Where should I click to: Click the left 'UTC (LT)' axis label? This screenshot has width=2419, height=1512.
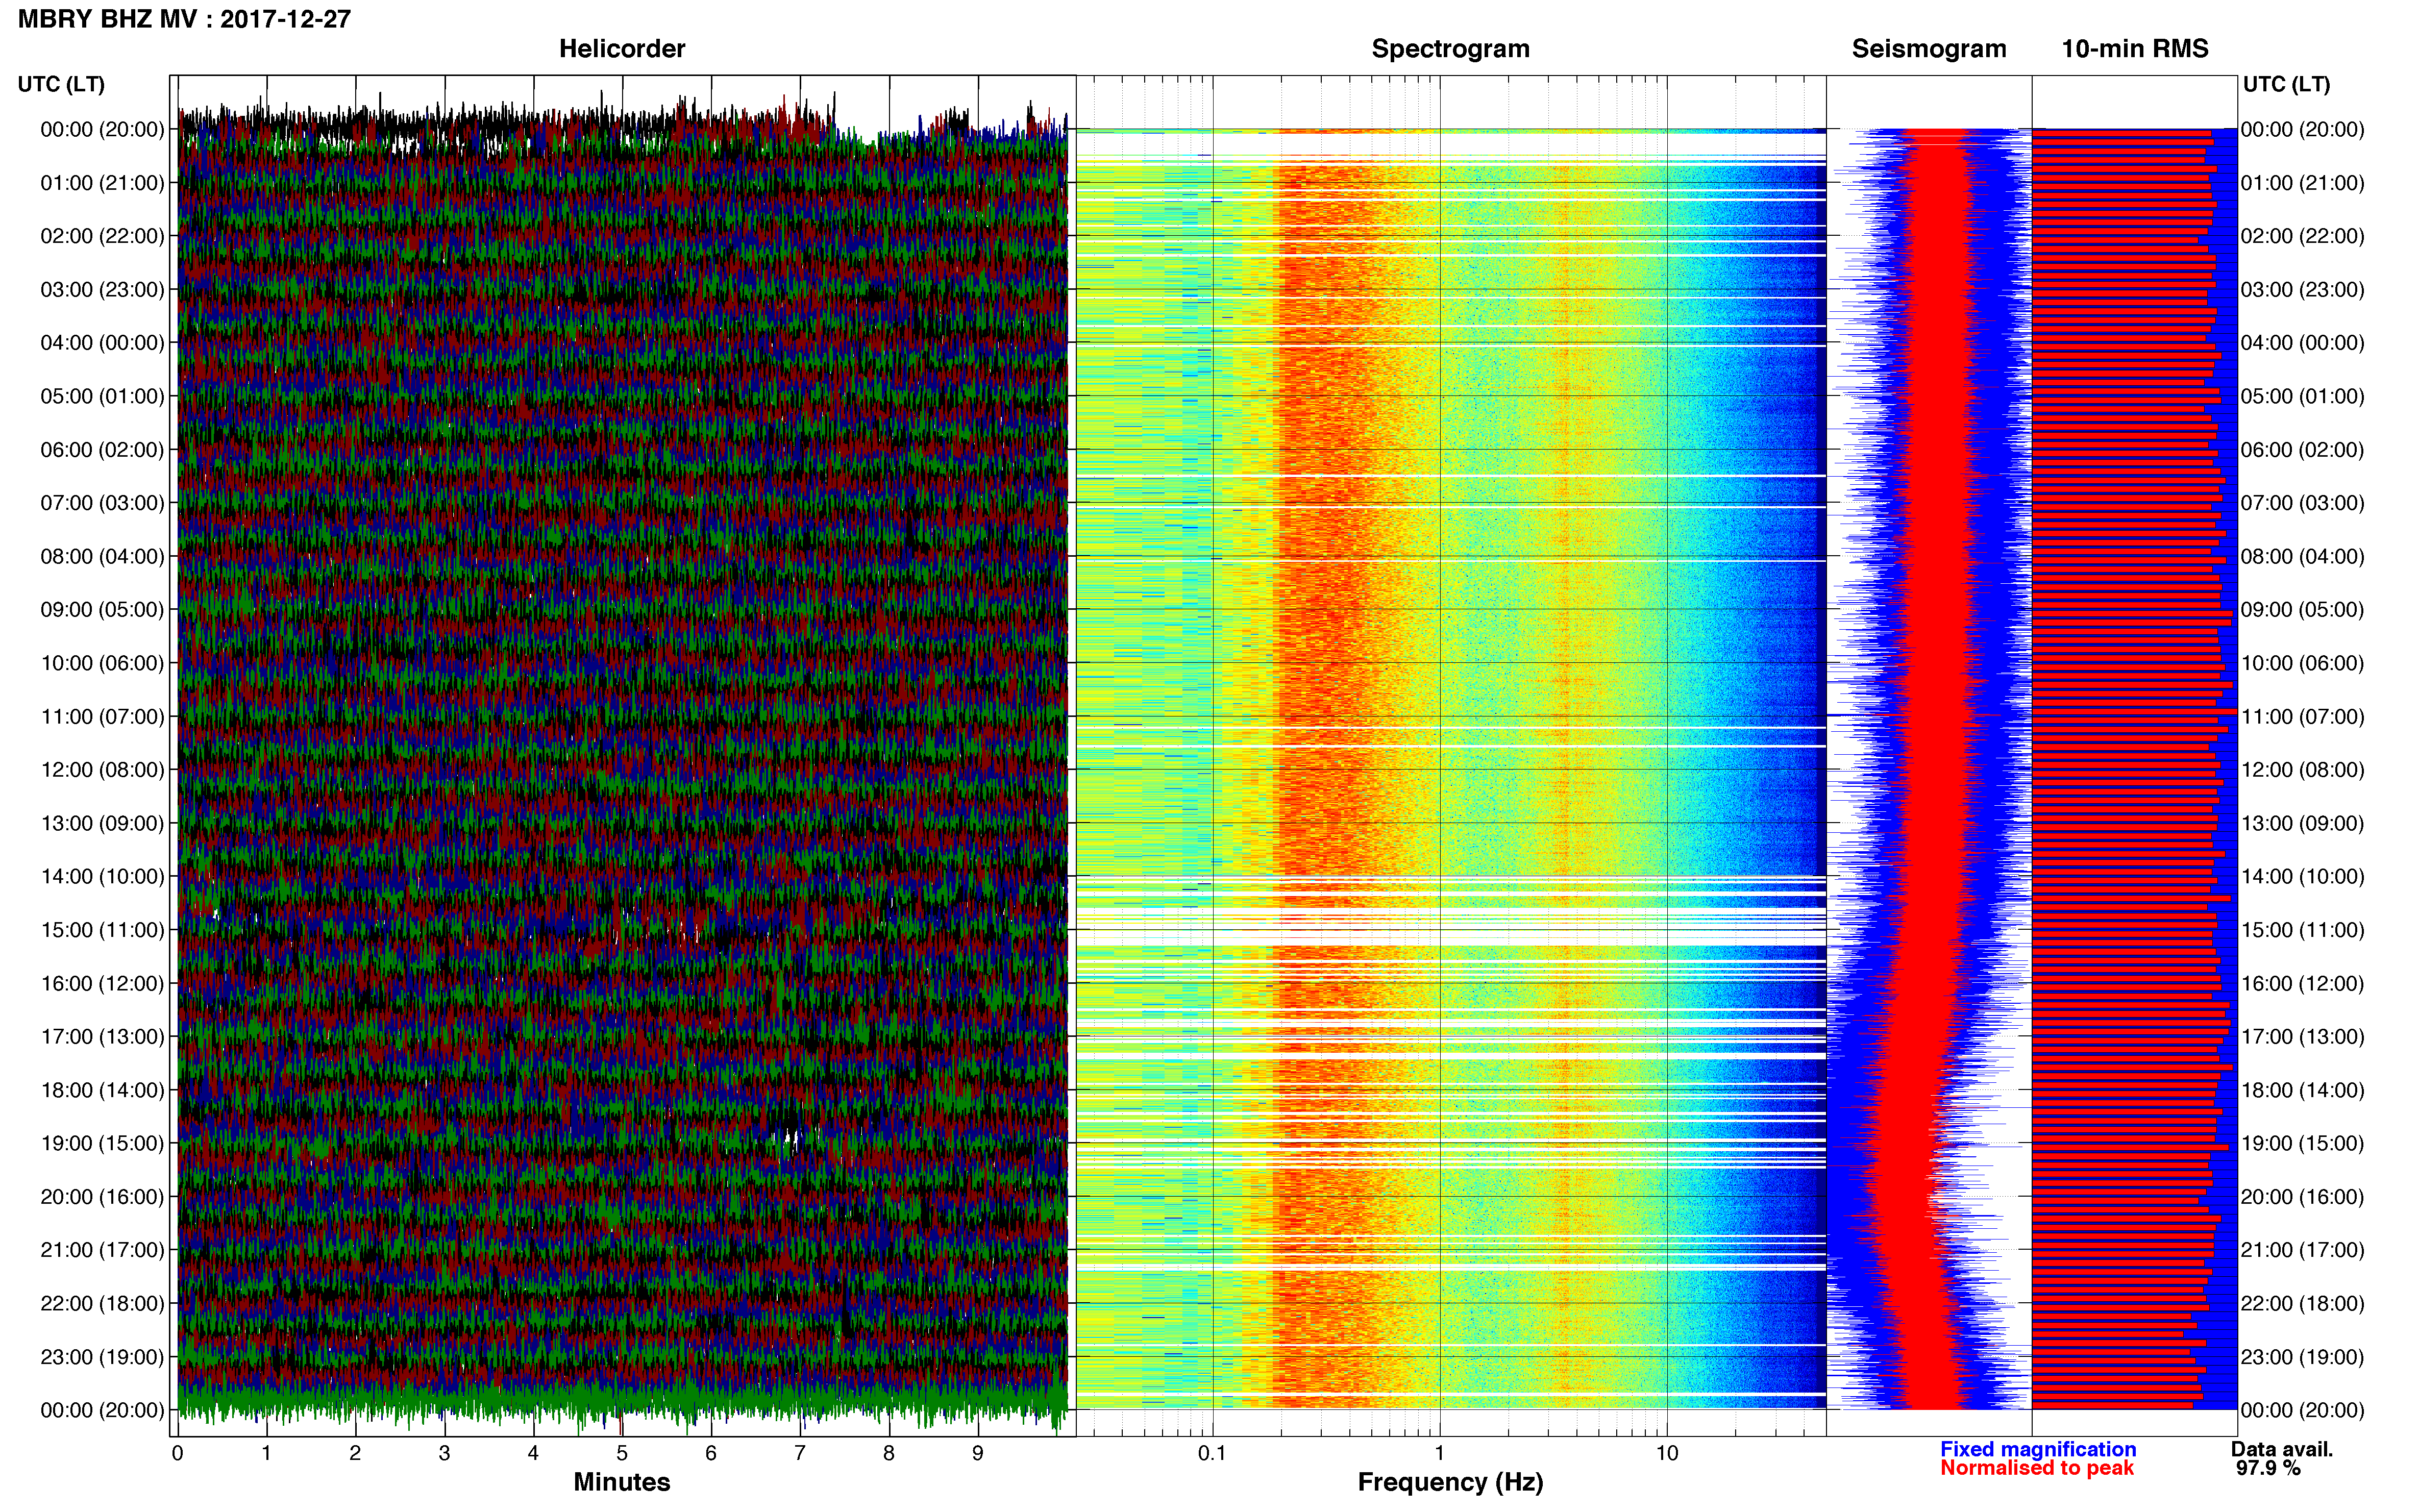(61, 84)
